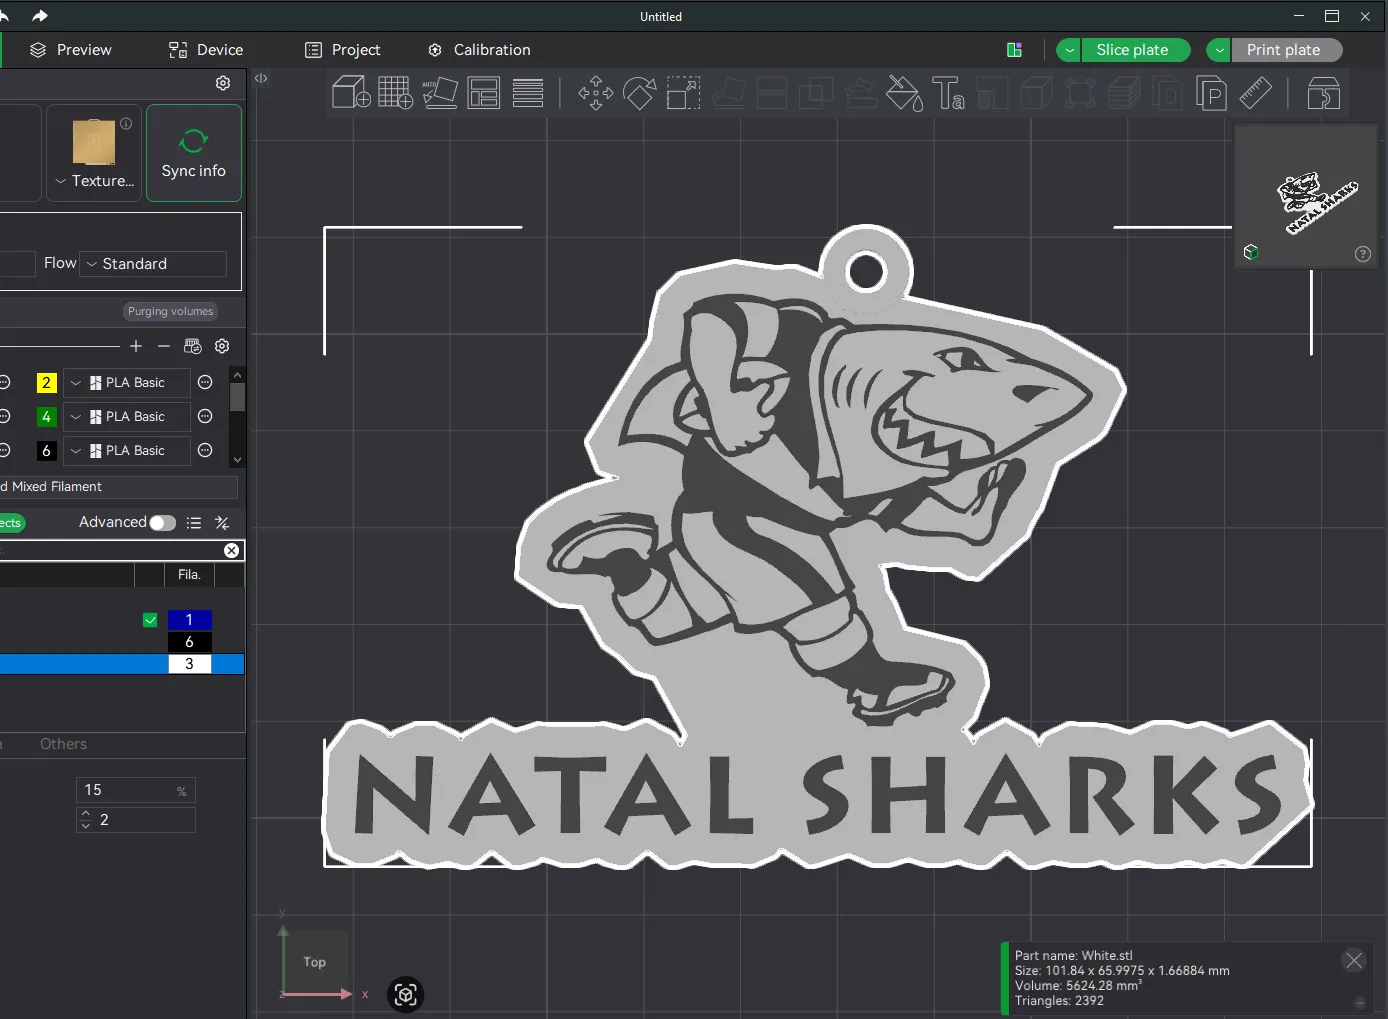Viewport: 1388px width, 1019px height.
Task: Open the Others settings tab
Action: tap(63, 744)
